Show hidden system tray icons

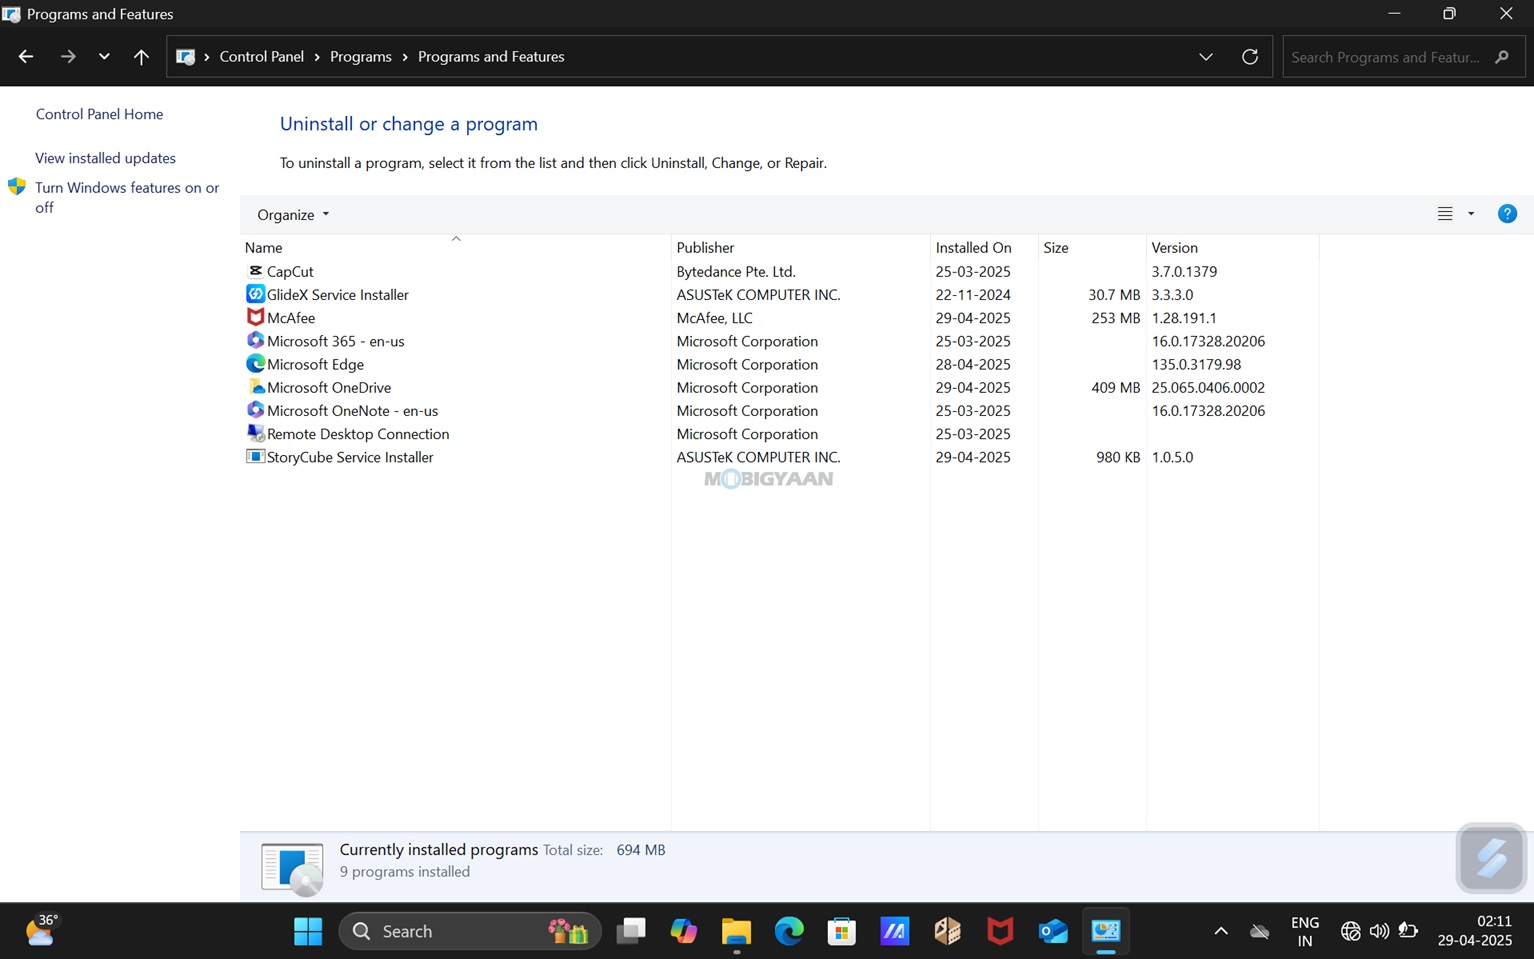point(1221,931)
